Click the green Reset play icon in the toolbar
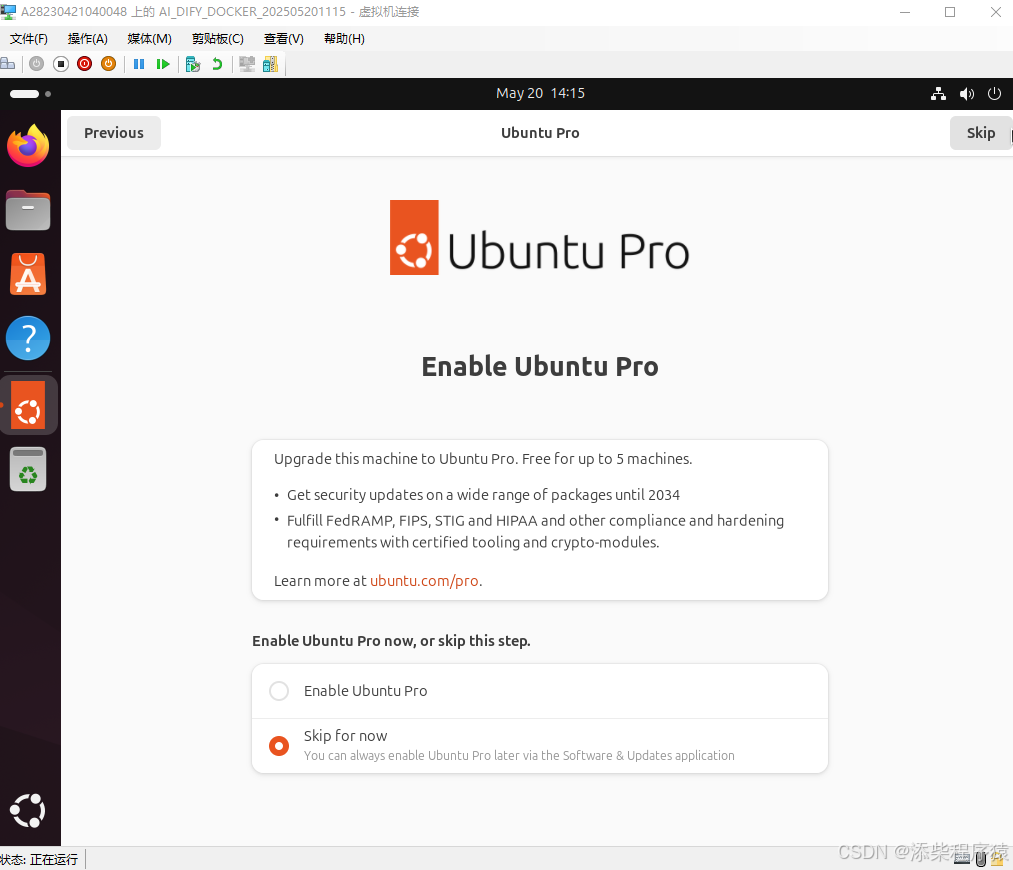The image size is (1013, 870). 163,64
